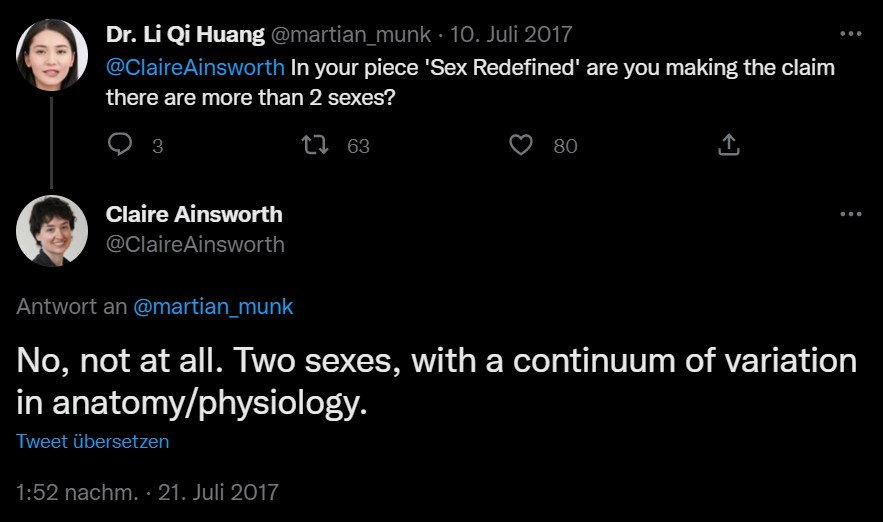Click the @ClaireAinsworth mention in the first tweet

(195, 68)
